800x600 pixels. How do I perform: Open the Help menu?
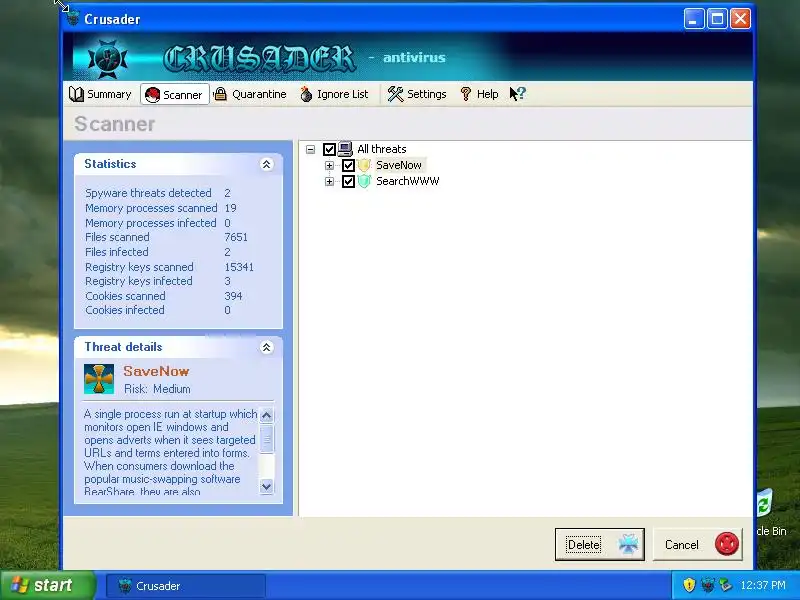tap(479, 94)
